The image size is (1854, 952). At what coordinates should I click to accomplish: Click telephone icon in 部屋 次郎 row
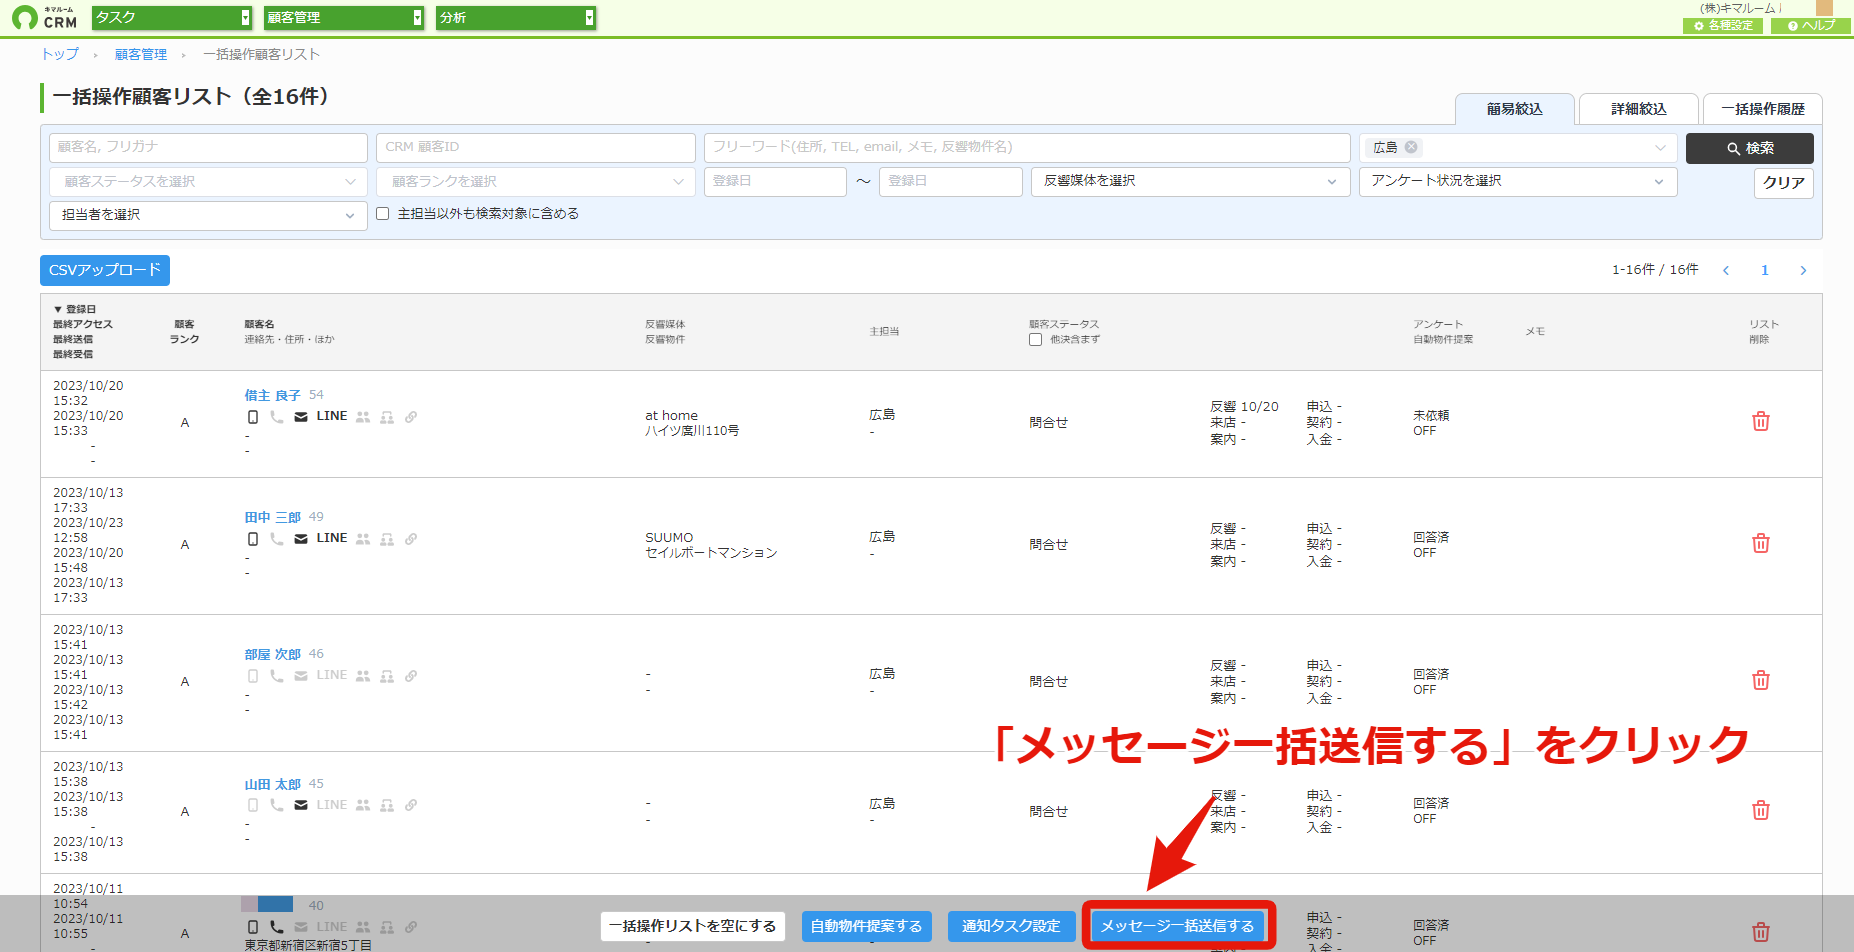[x=277, y=676]
